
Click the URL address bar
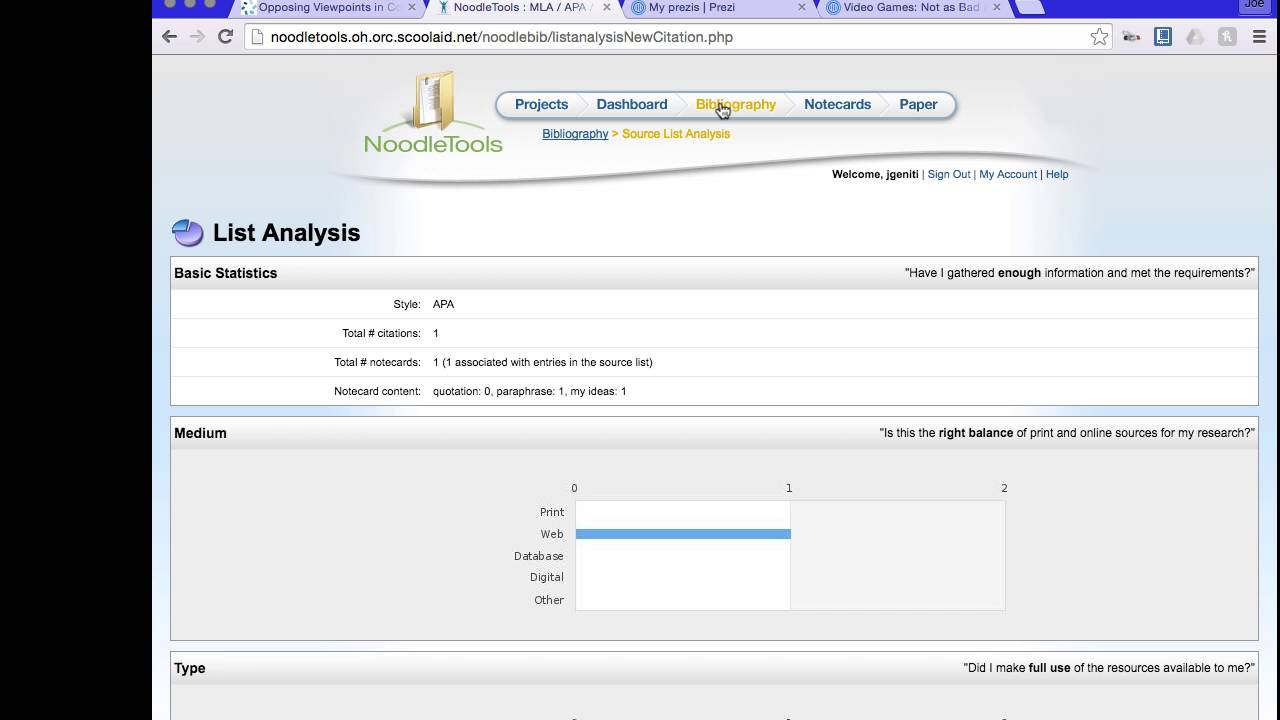tap(678, 37)
